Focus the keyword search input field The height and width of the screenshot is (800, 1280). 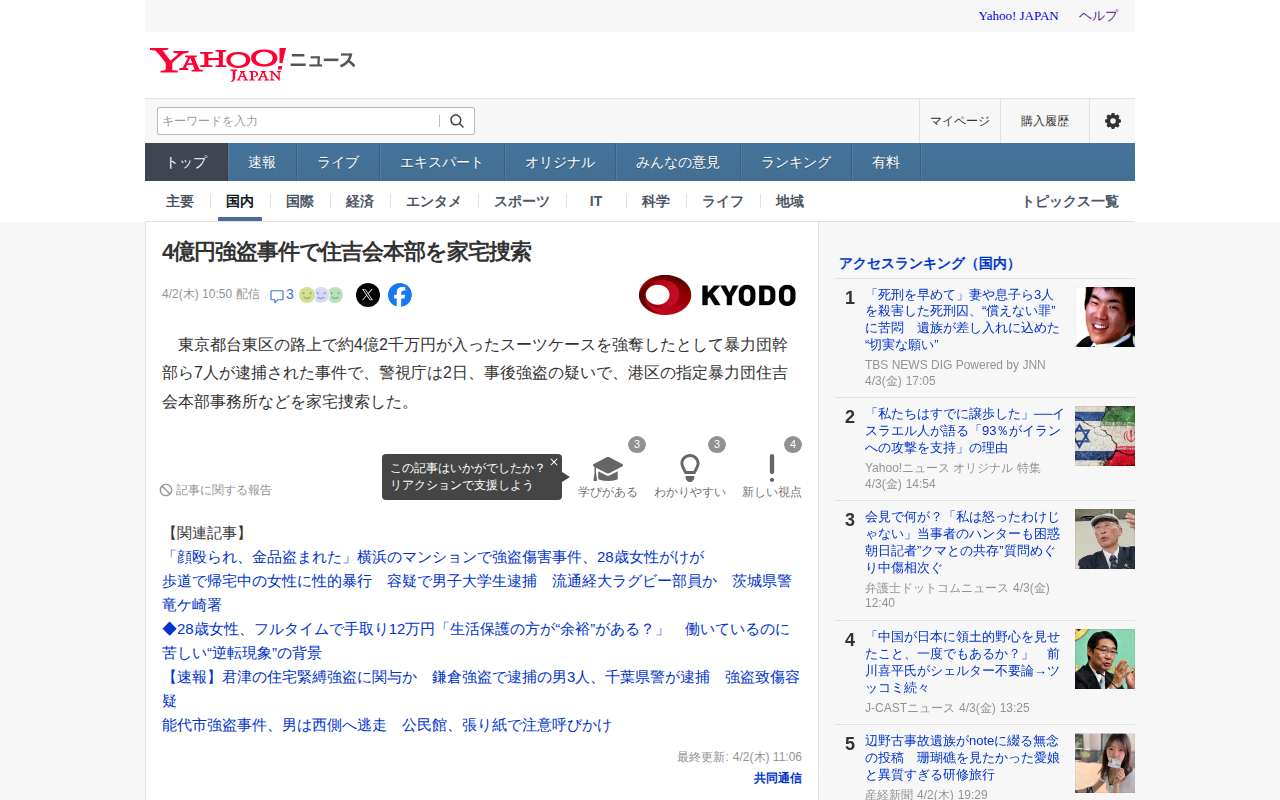pyautogui.click(x=298, y=121)
